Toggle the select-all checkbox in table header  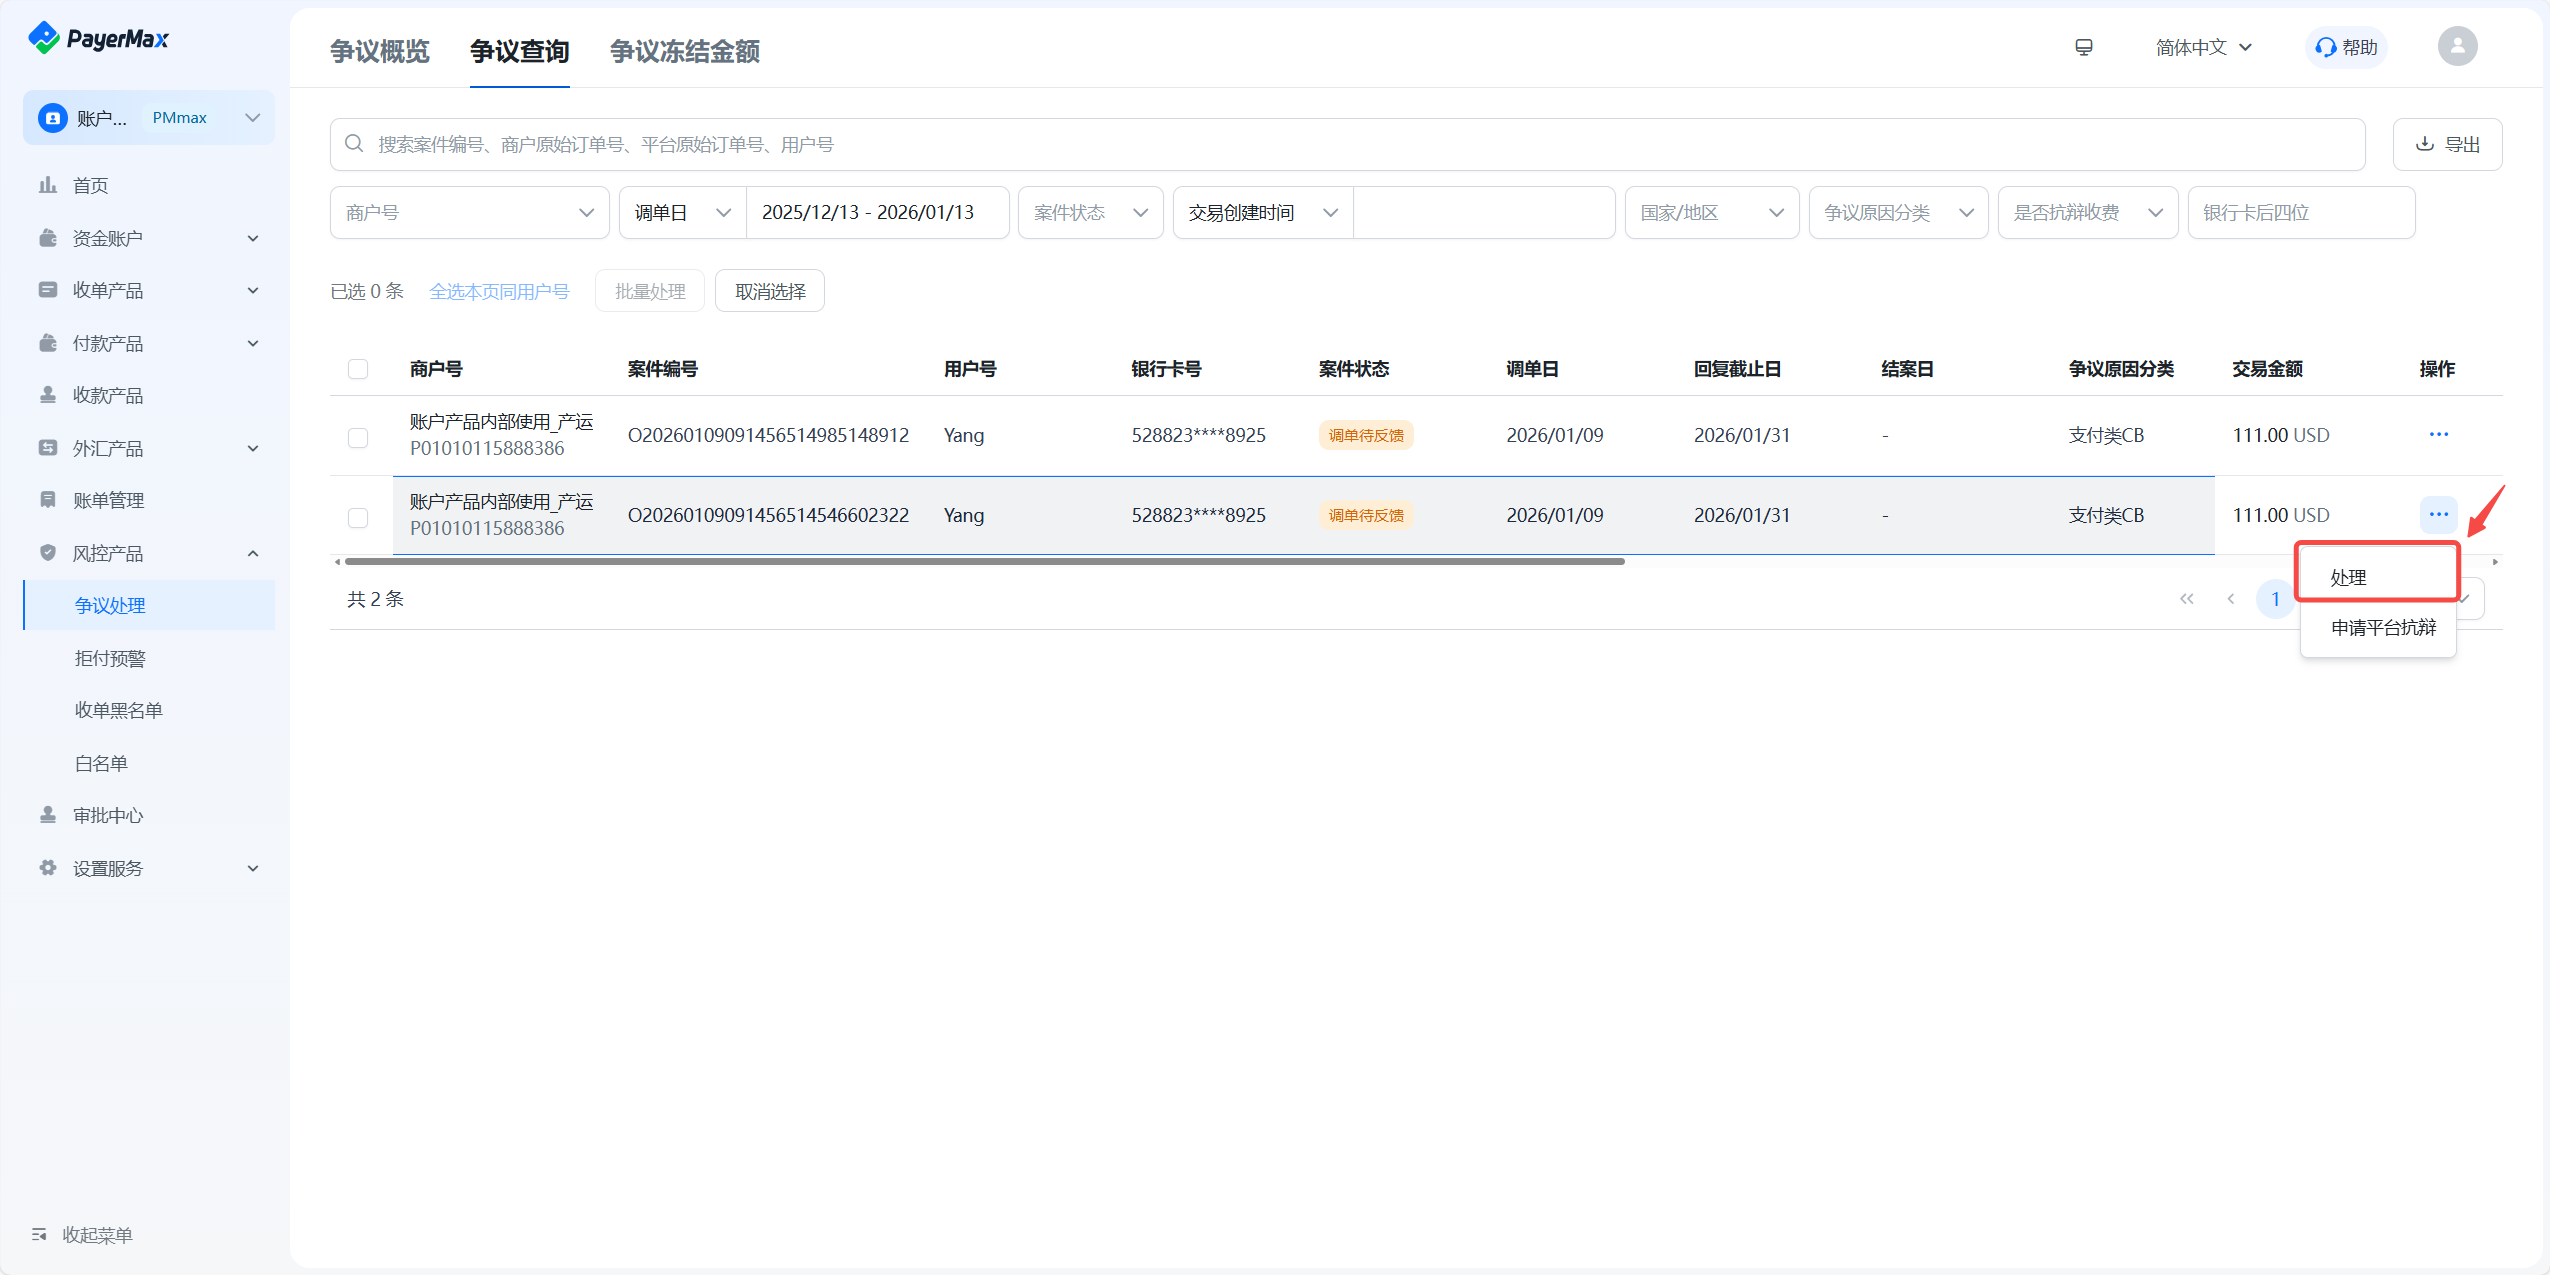pos(358,369)
